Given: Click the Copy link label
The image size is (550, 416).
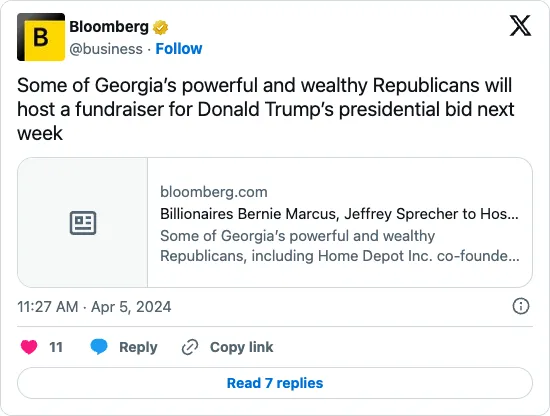Looking at the screenshot, I should [241, 347].
